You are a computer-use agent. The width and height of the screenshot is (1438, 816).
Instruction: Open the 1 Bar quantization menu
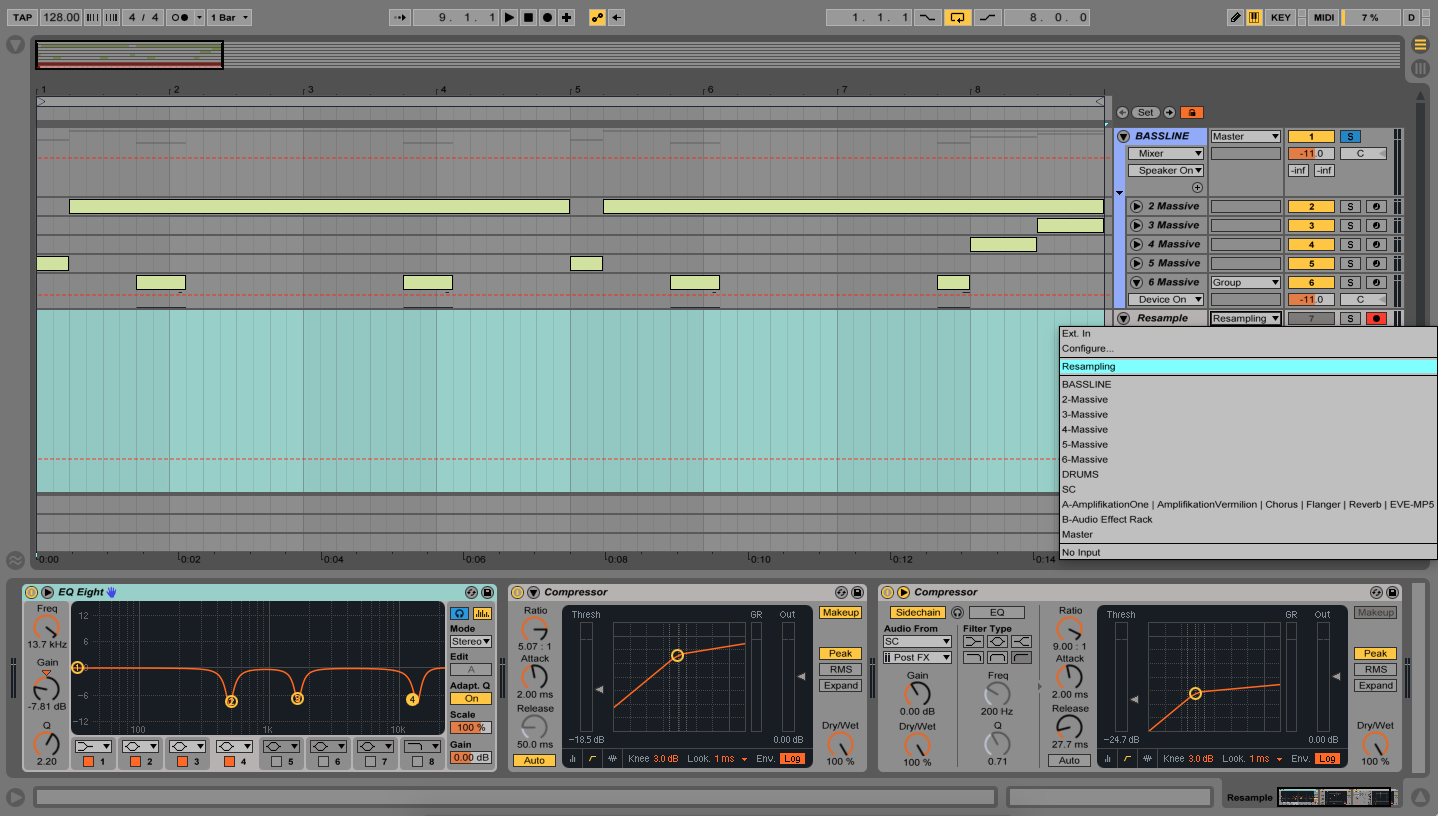pyautogui.click(x=229, y=17)
